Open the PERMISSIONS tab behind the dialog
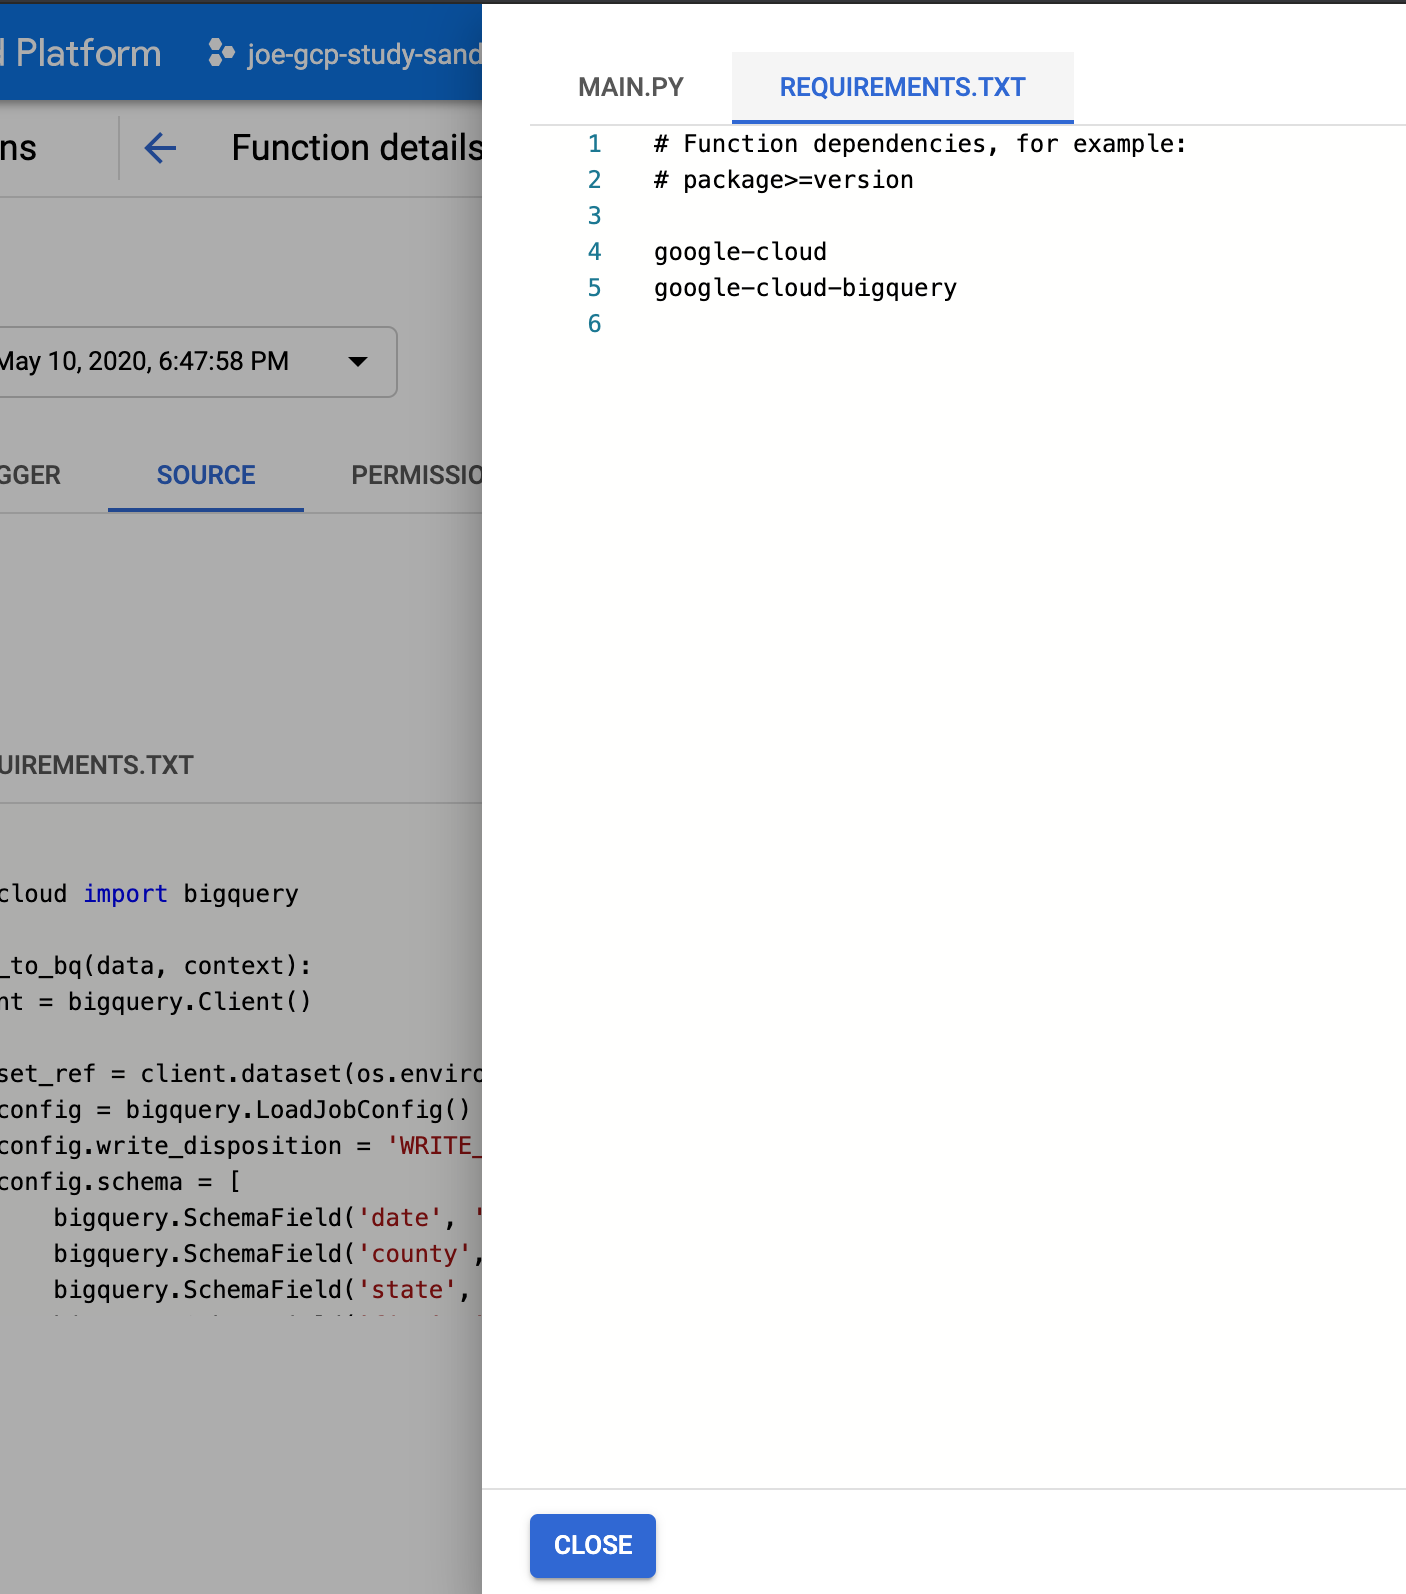Screen dimensions: 1406x1594 pos(417,475)
